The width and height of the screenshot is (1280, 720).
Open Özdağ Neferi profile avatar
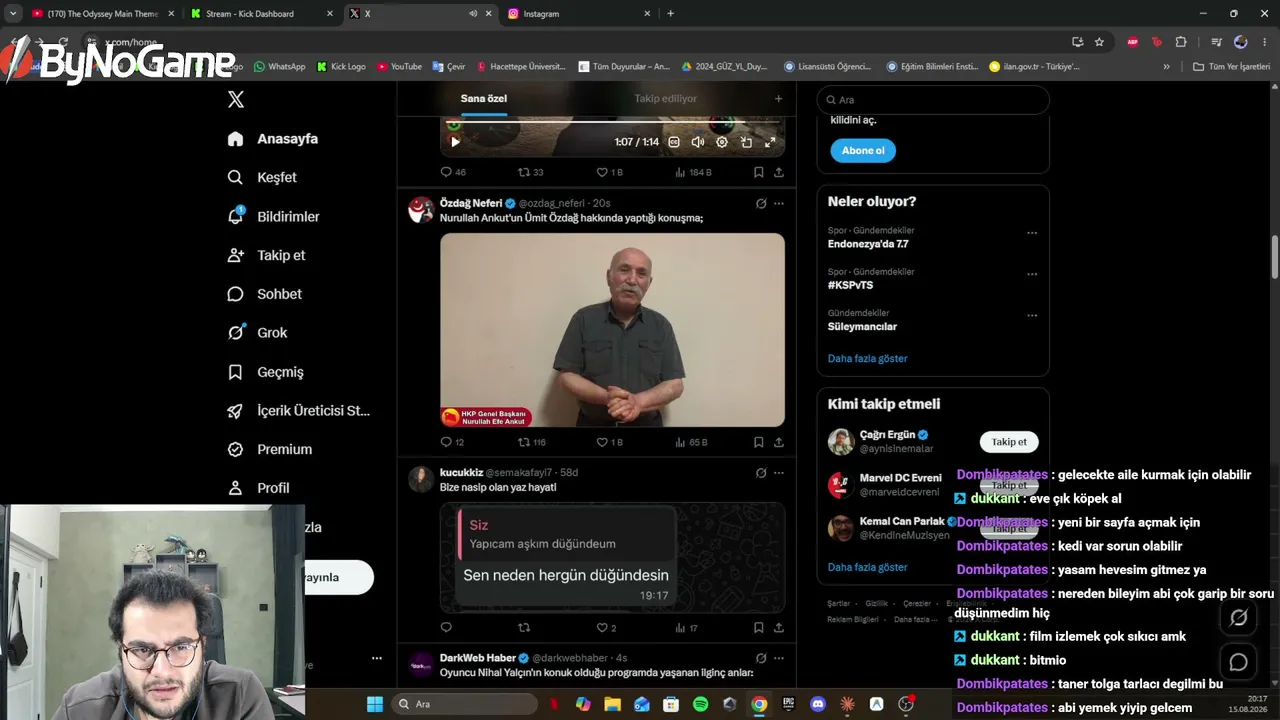click(421, 209)
